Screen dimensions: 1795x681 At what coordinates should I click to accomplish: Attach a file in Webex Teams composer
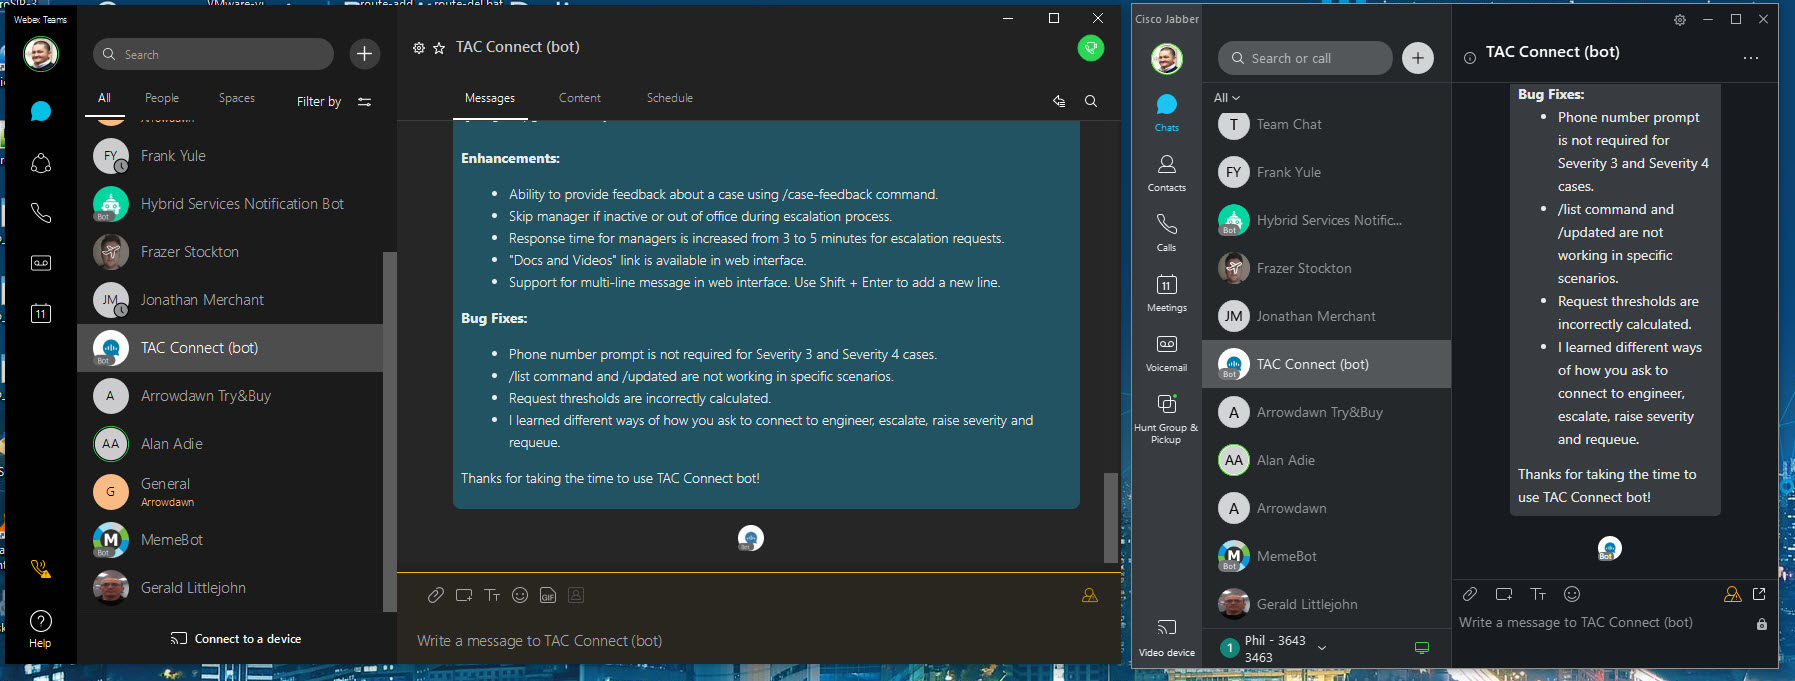[x=435, y=595]
